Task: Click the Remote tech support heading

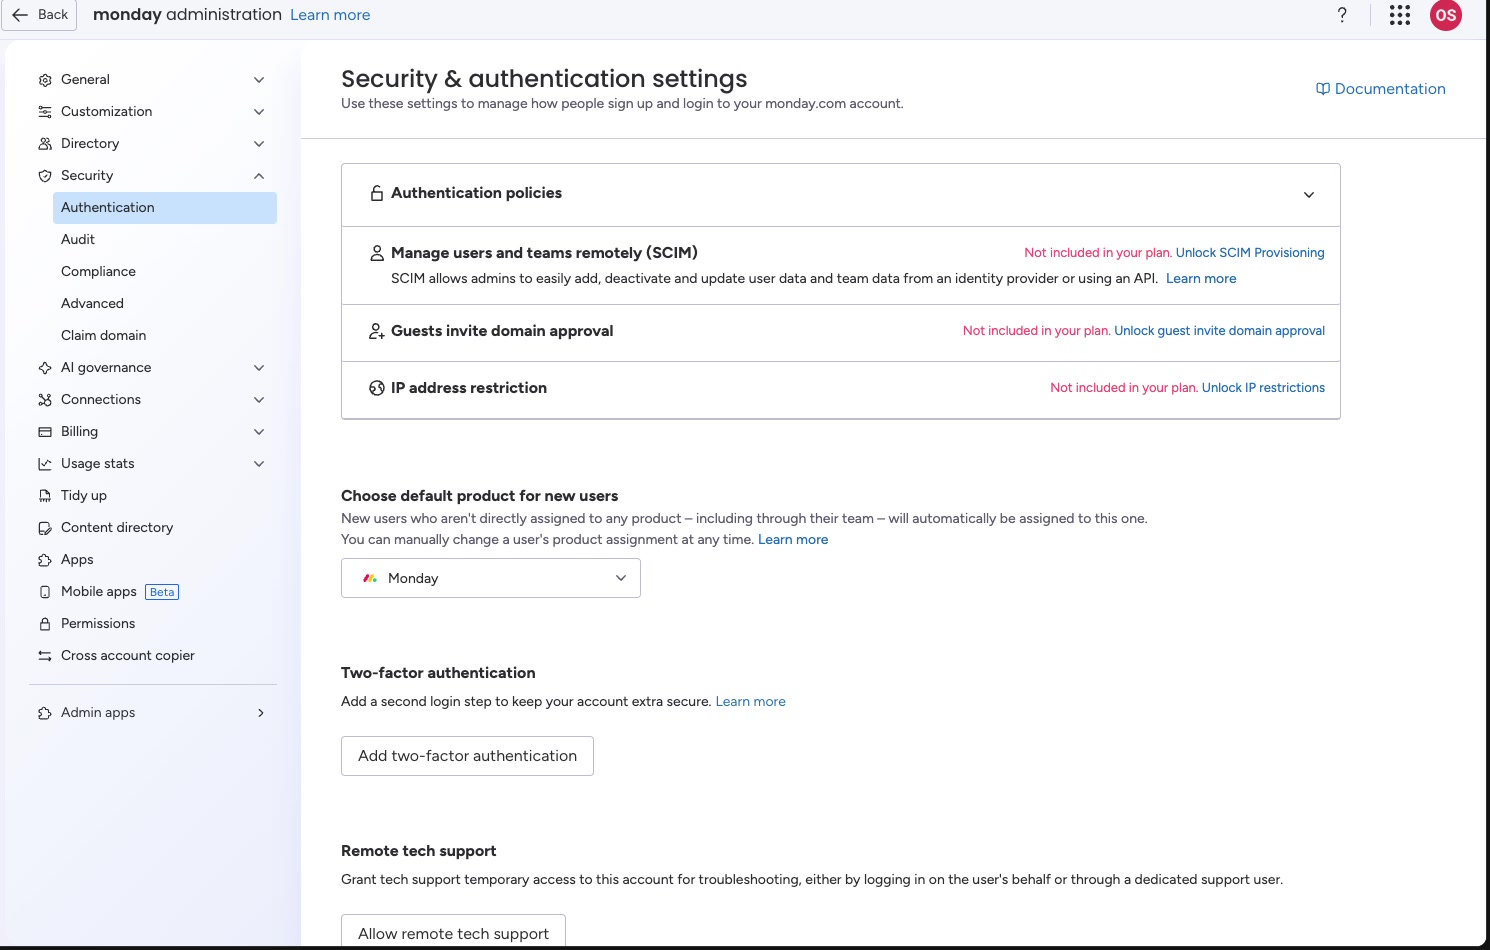Action: point(419,851)
